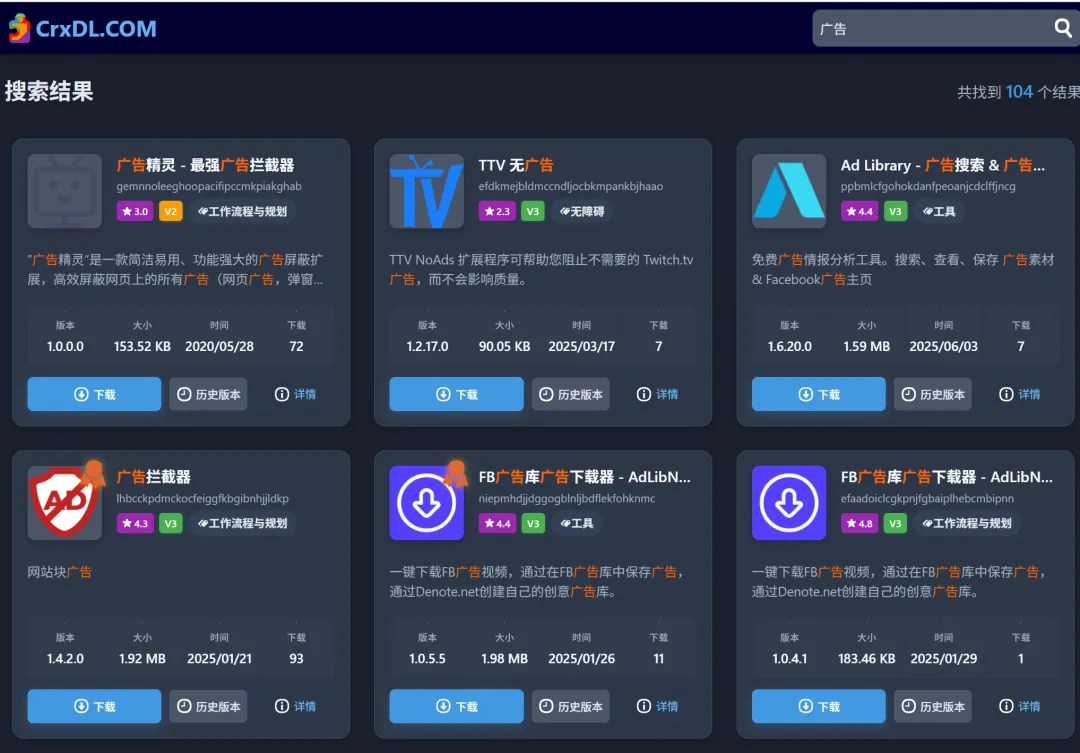This screenshot has height=753, width=1080.
Task: View 历史版本 of 广告精灵
Action: pos(208,394)
